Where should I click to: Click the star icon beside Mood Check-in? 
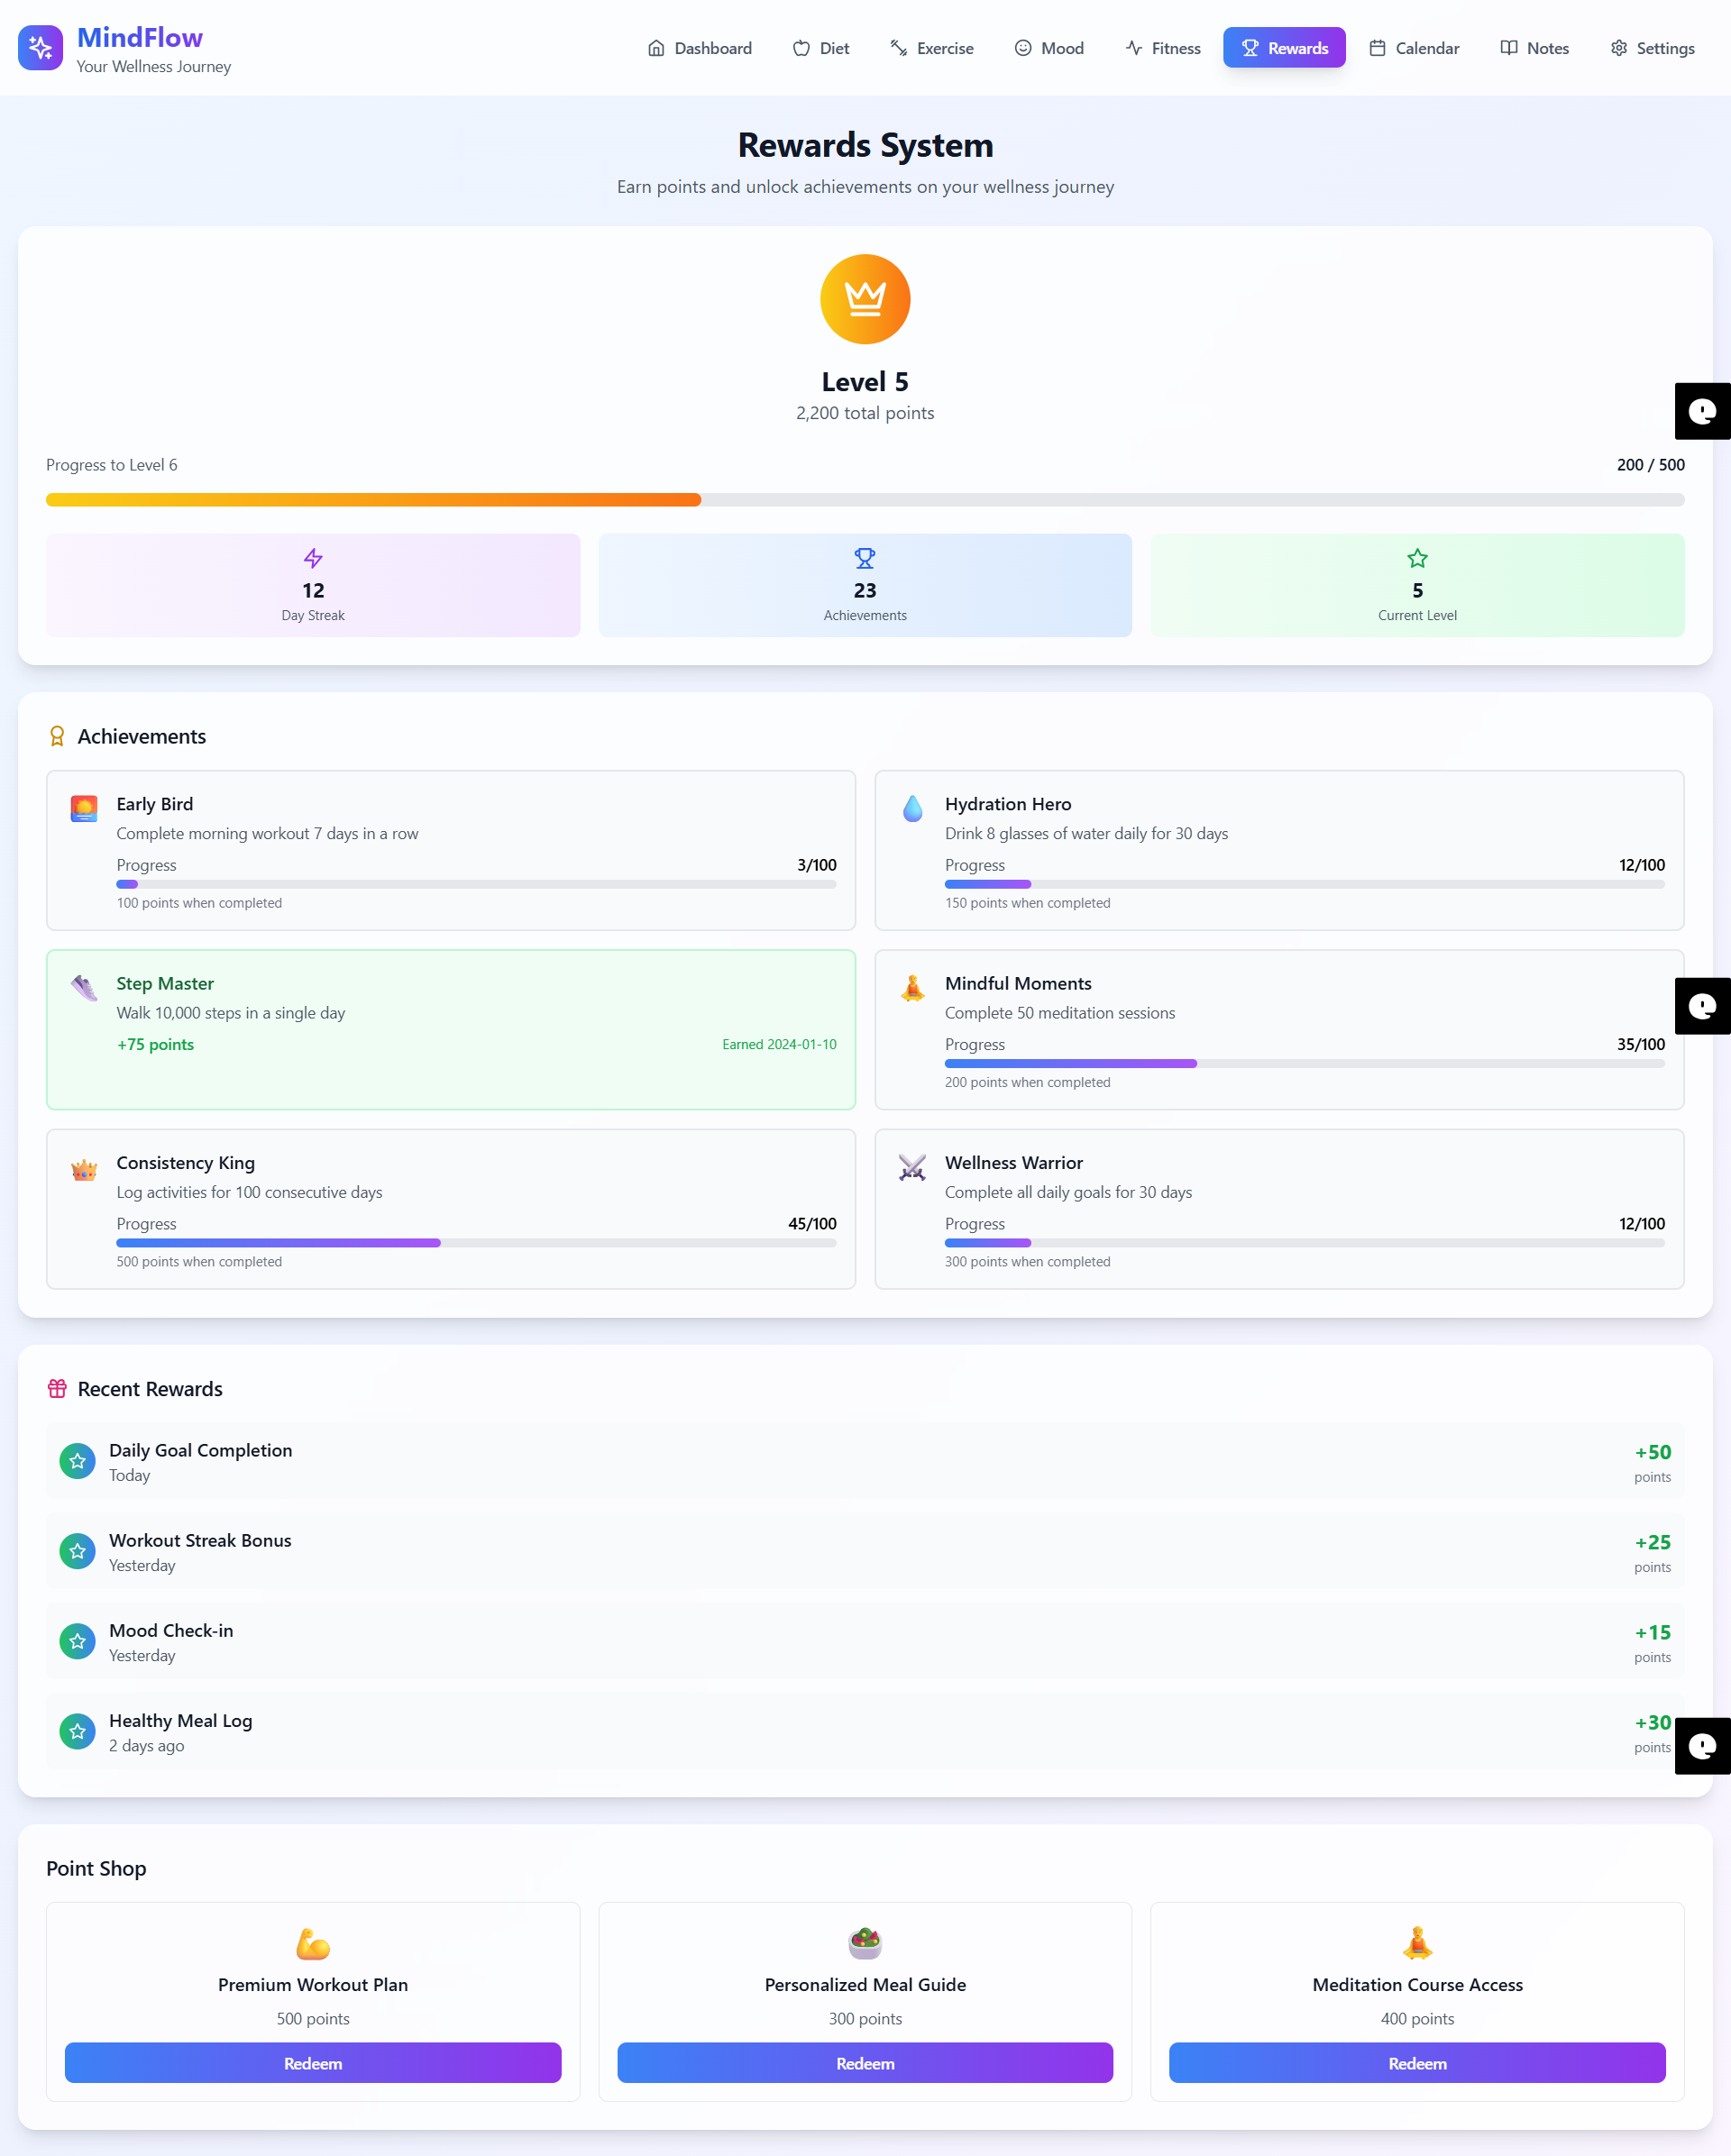pyautogui.click(x=77, y=1641)
